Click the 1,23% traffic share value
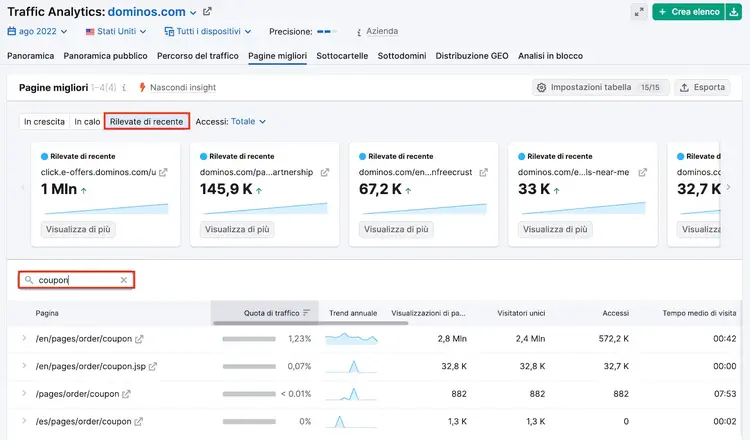Screen dimensions: 750x440 tap(299, 339)
